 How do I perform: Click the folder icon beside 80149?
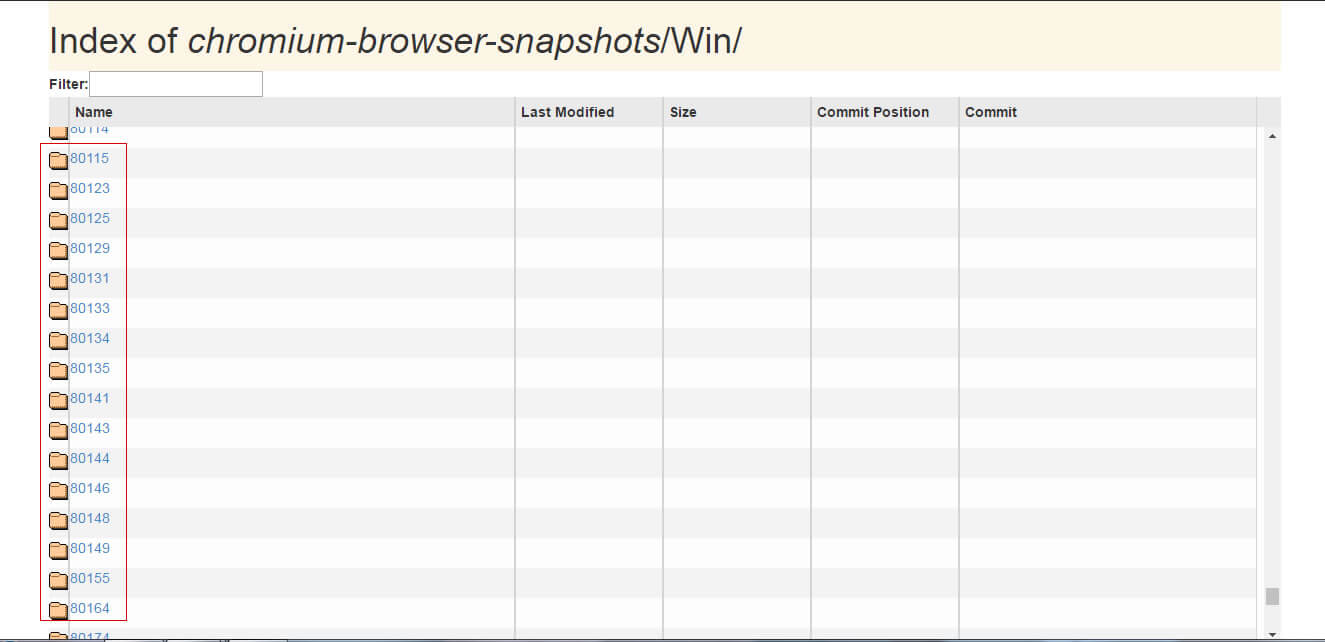59,550
